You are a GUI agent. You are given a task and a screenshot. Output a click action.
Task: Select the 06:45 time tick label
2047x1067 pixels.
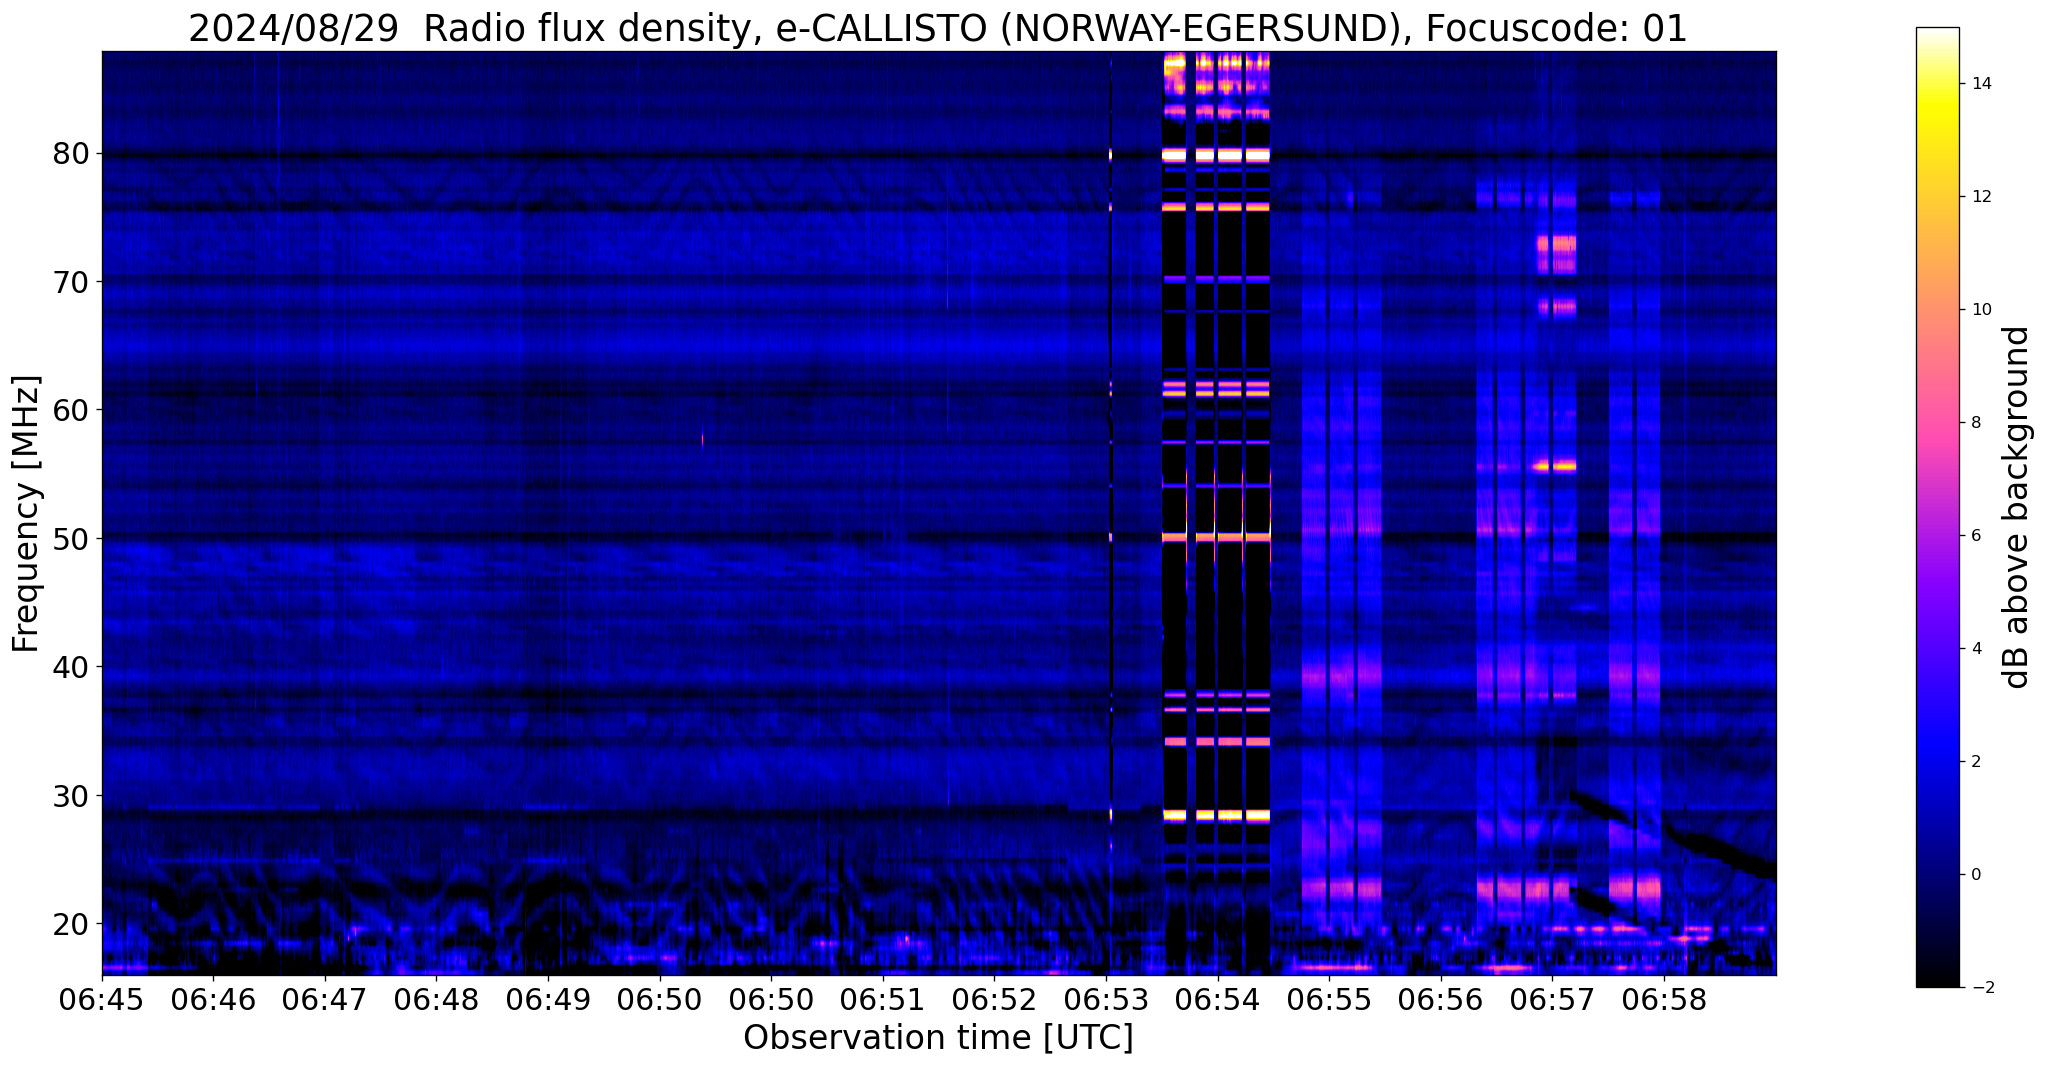(x=102, y=999)
